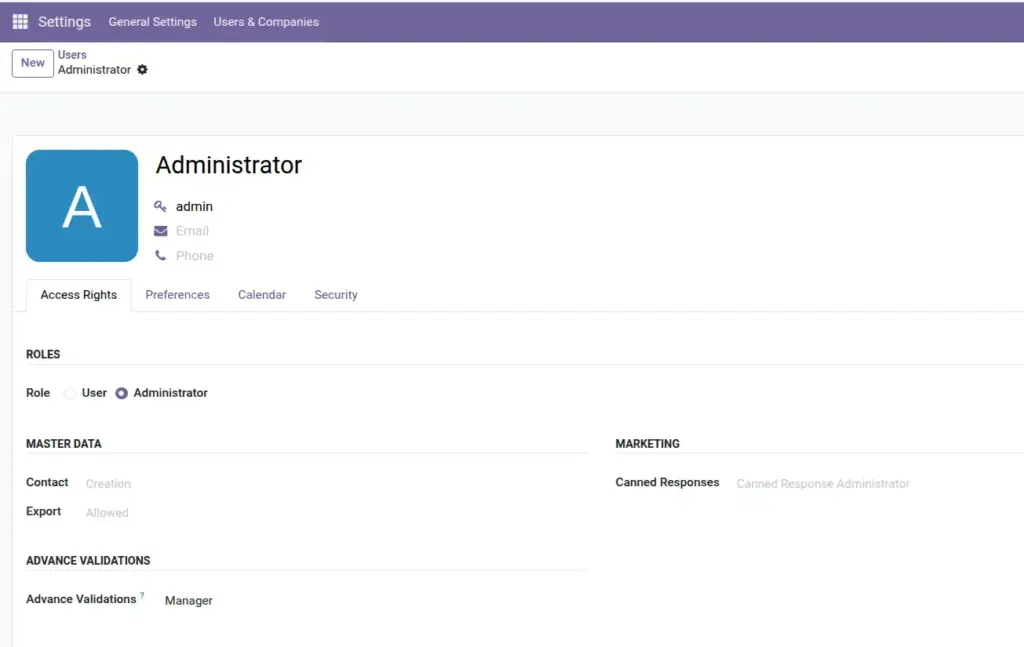The height and width of the screenshot is (647, 1024).
Task: Switch to the Calendar tab
Action: click(262, 295)
